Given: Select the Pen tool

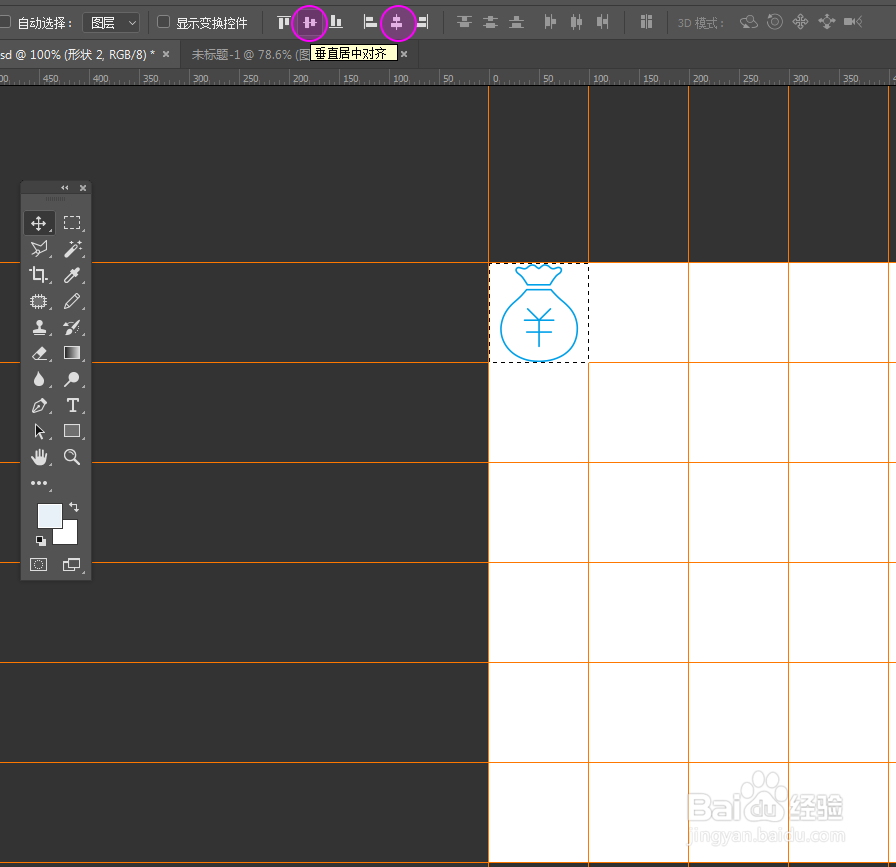Looking at the screenshot, I should point(39,405).
